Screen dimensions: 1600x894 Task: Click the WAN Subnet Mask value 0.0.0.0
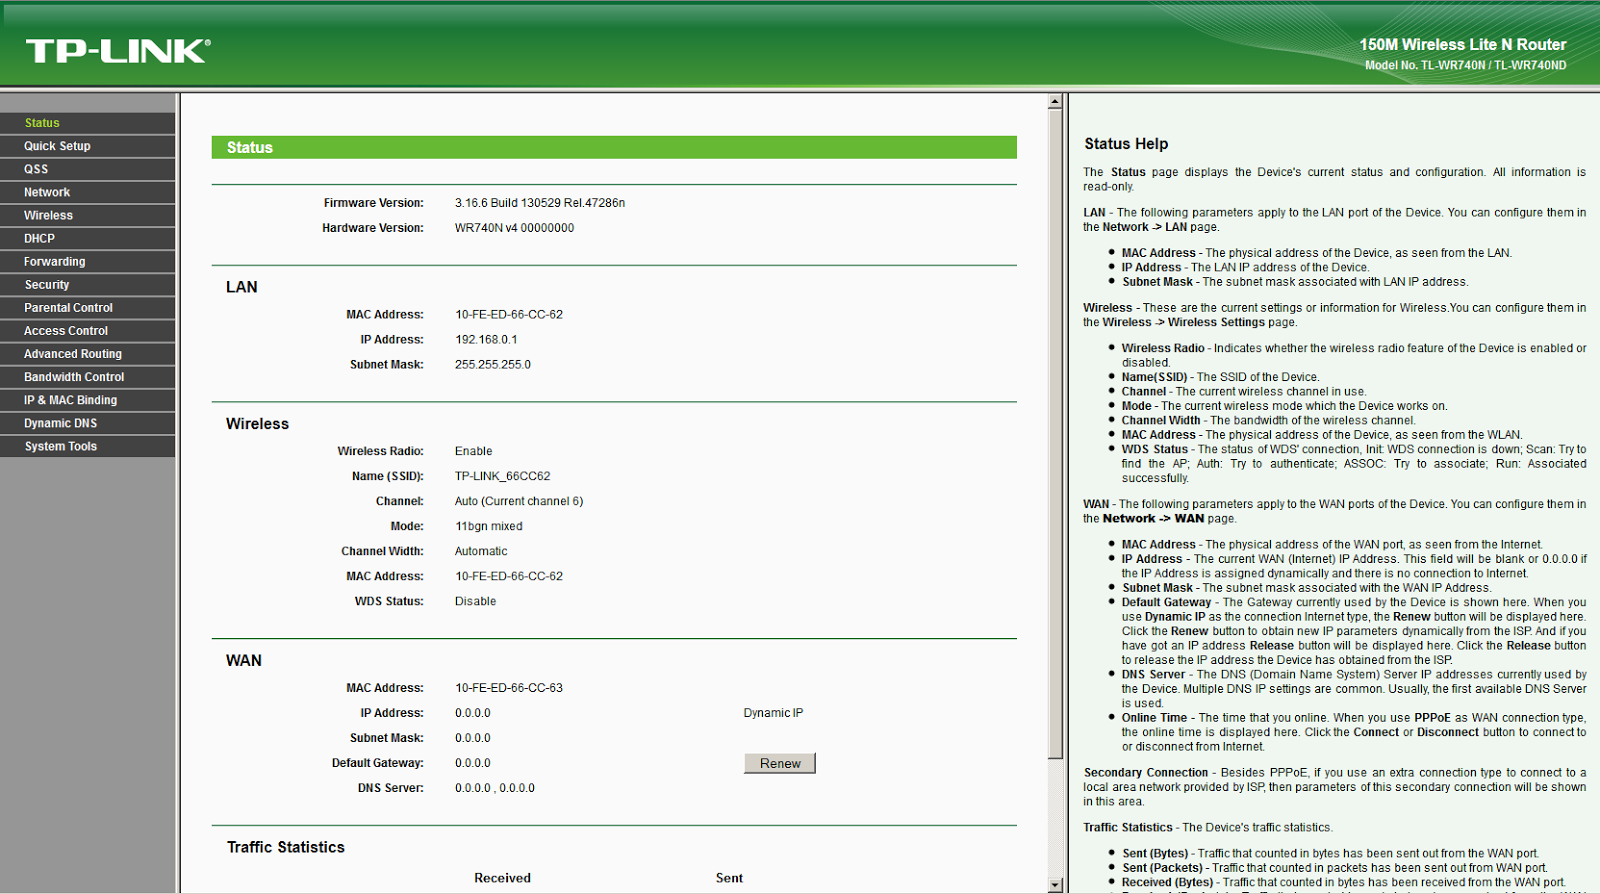pyautogui.click(x=473, y=738)
